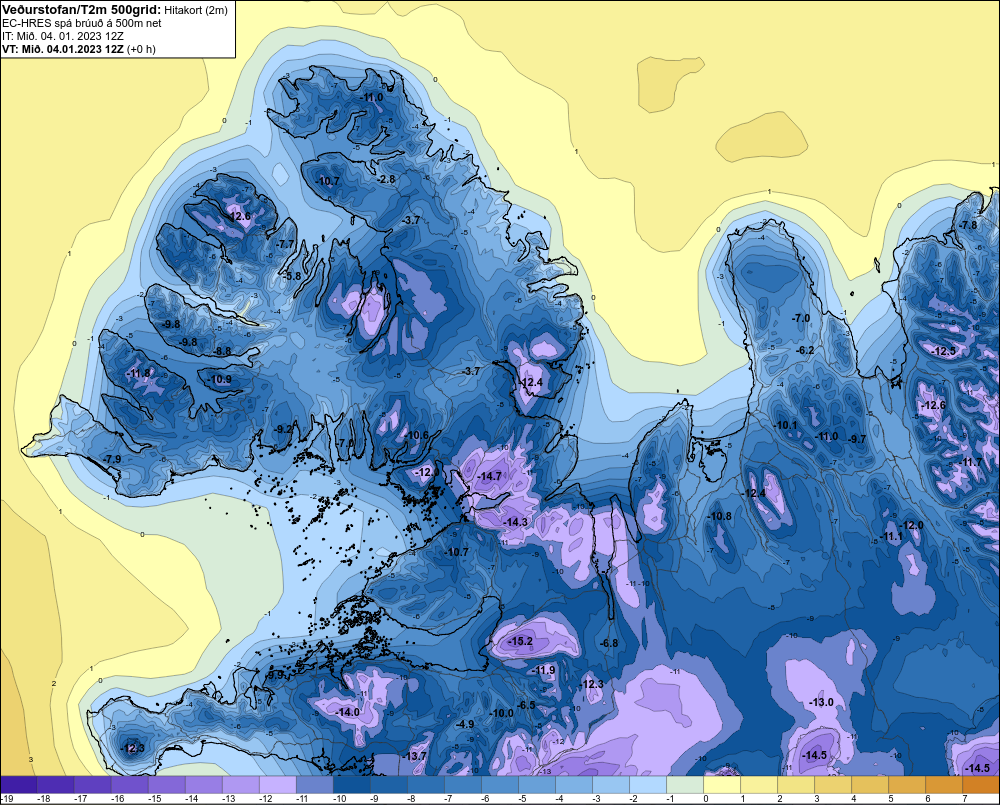Screen dimensions: 1000x805
Task: Click the IT initial time line in header
Action: click(63, 36)
